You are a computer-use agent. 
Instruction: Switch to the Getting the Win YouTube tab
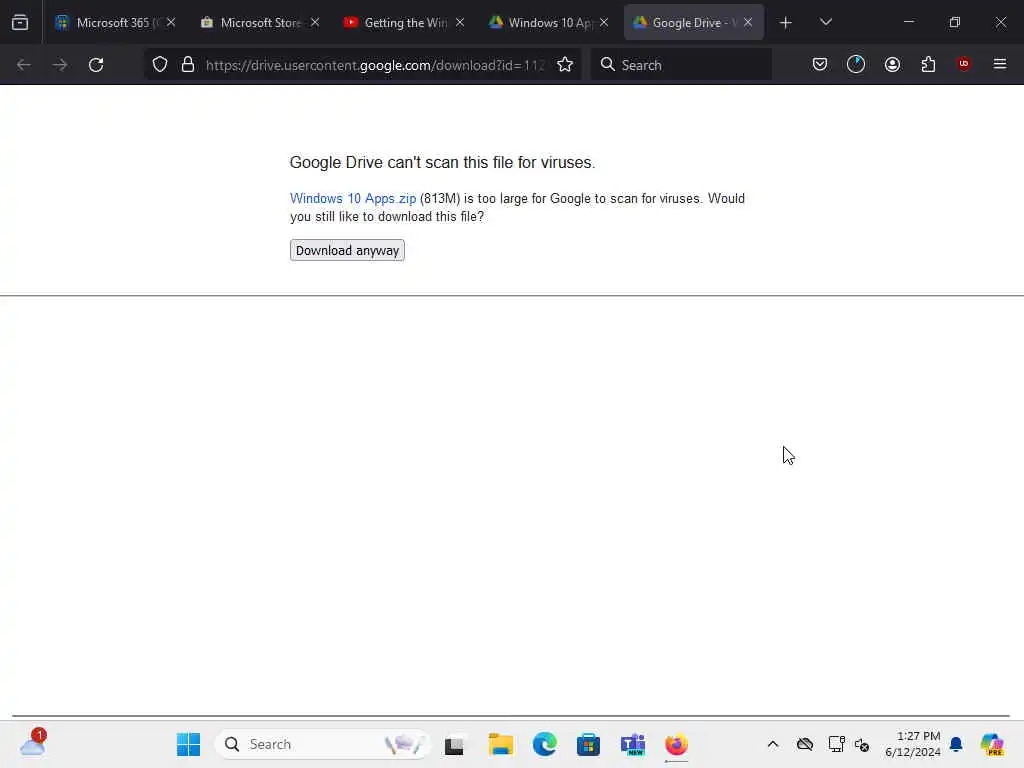404,22
